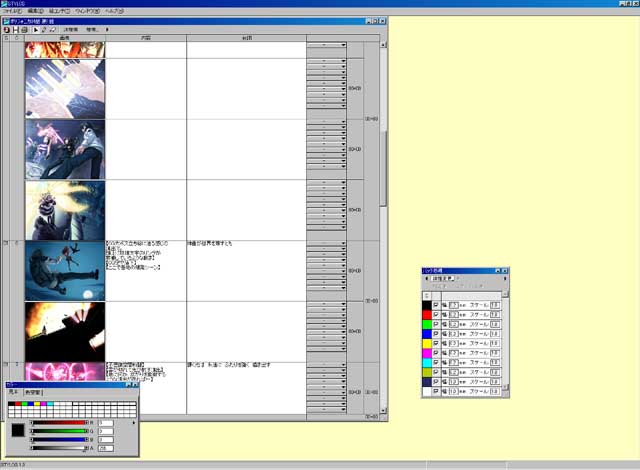Image resolution: width=640 pixels, height=470 pixels.
Task: Click the A alpha value input field
Action: (x=106, y=448)
